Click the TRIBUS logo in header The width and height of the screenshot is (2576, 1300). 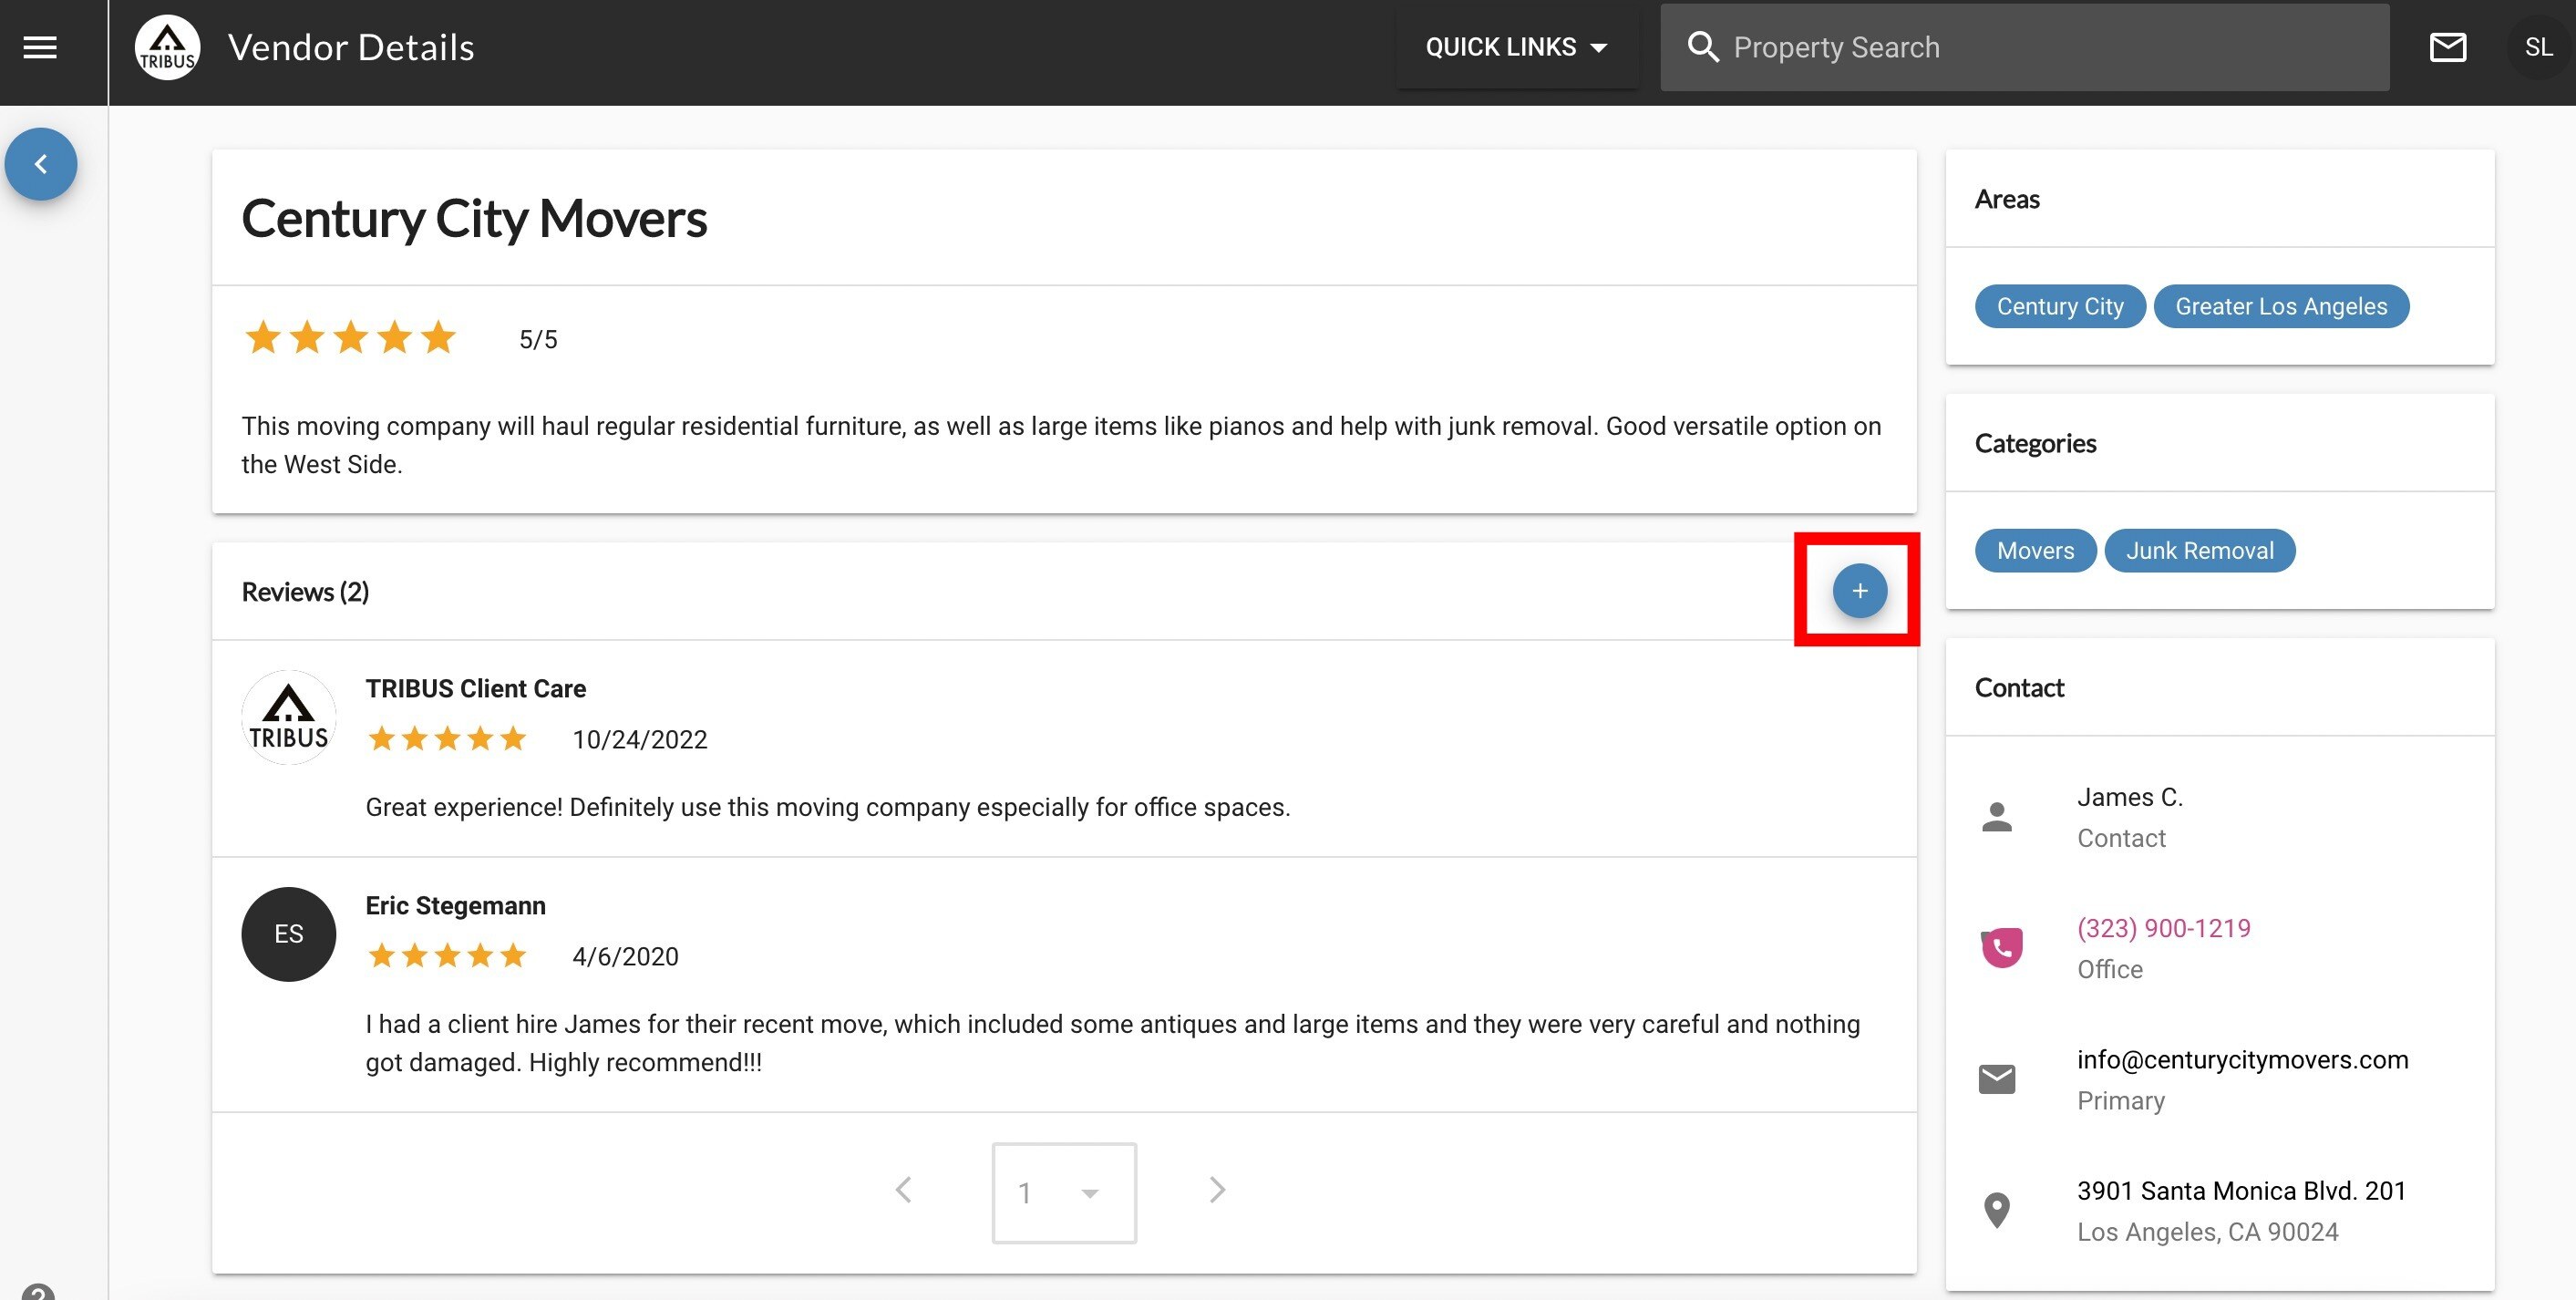pos(167,47)
